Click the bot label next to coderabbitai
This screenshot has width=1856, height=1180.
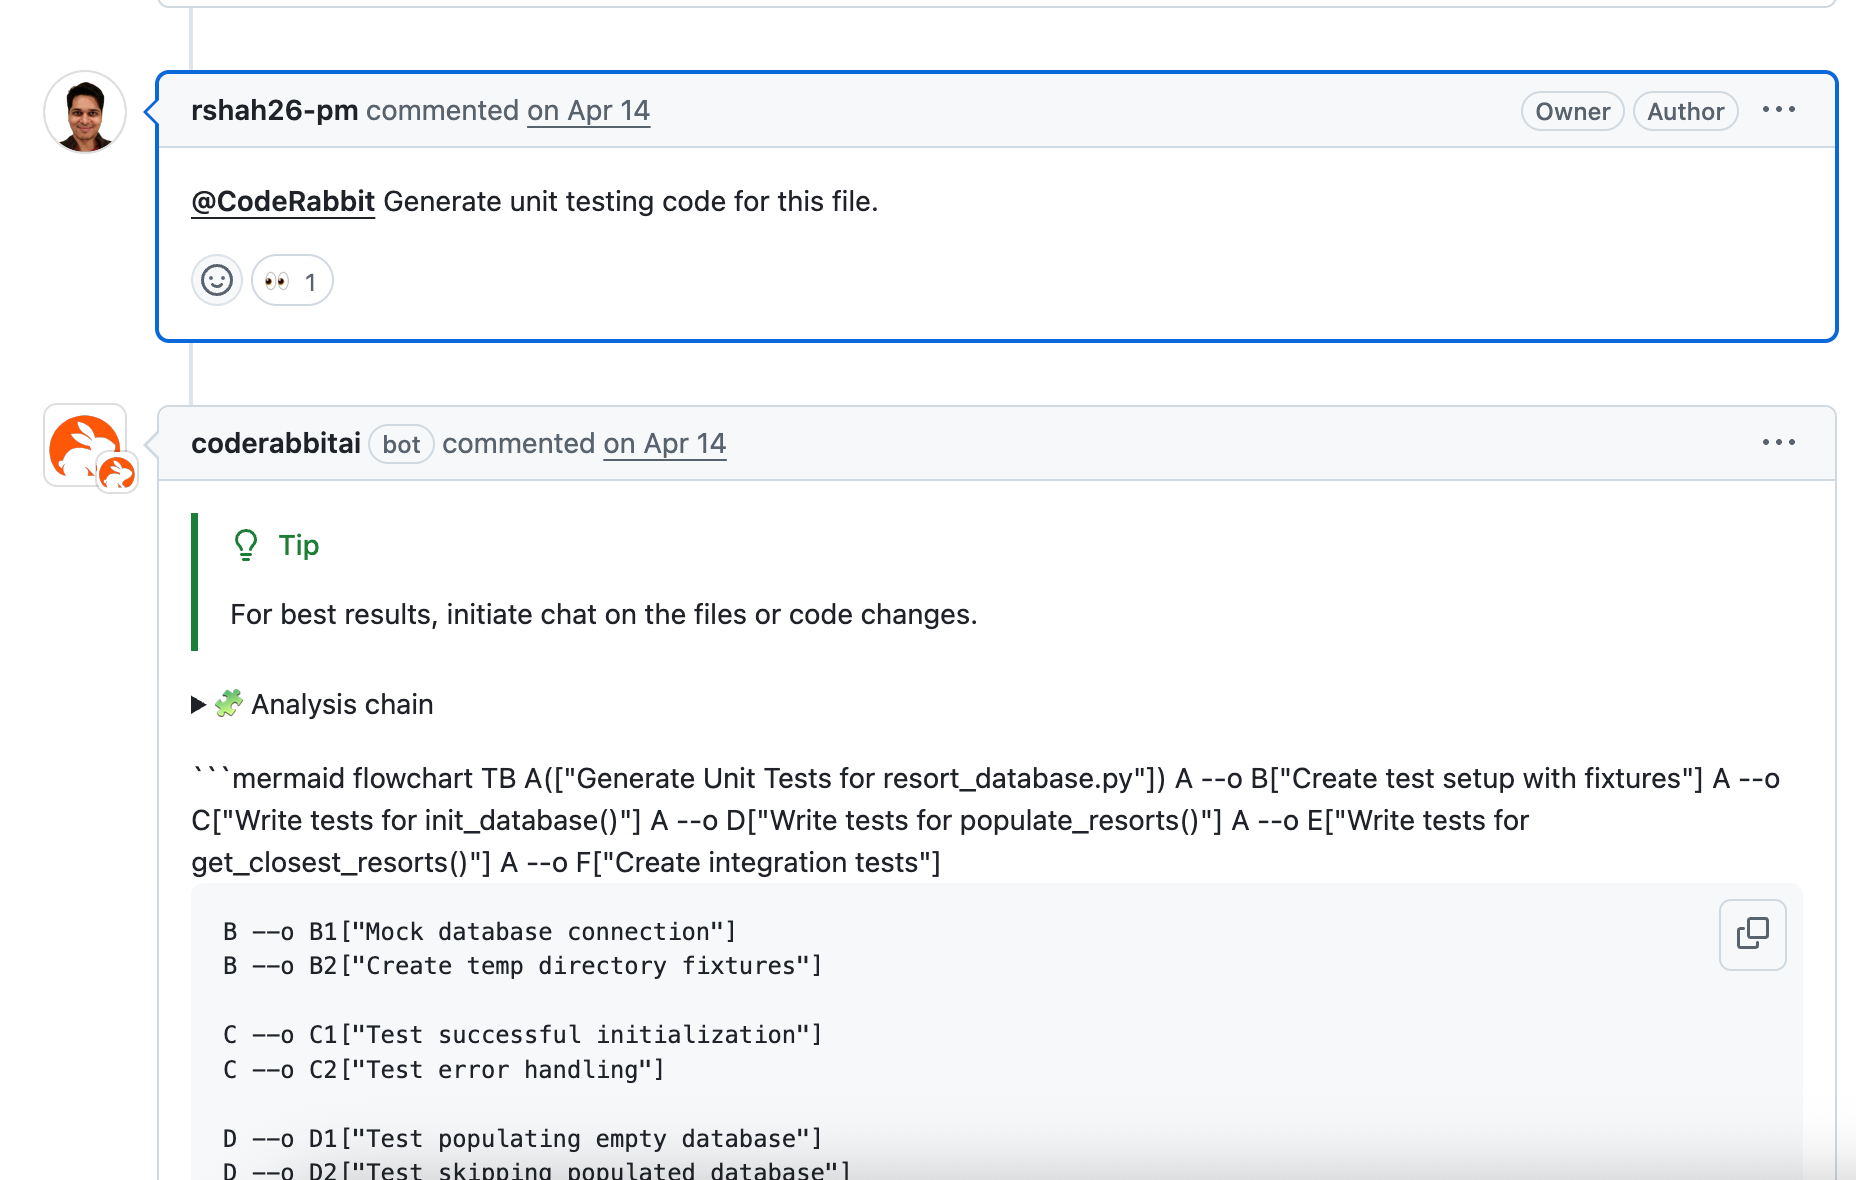point(401,444)
